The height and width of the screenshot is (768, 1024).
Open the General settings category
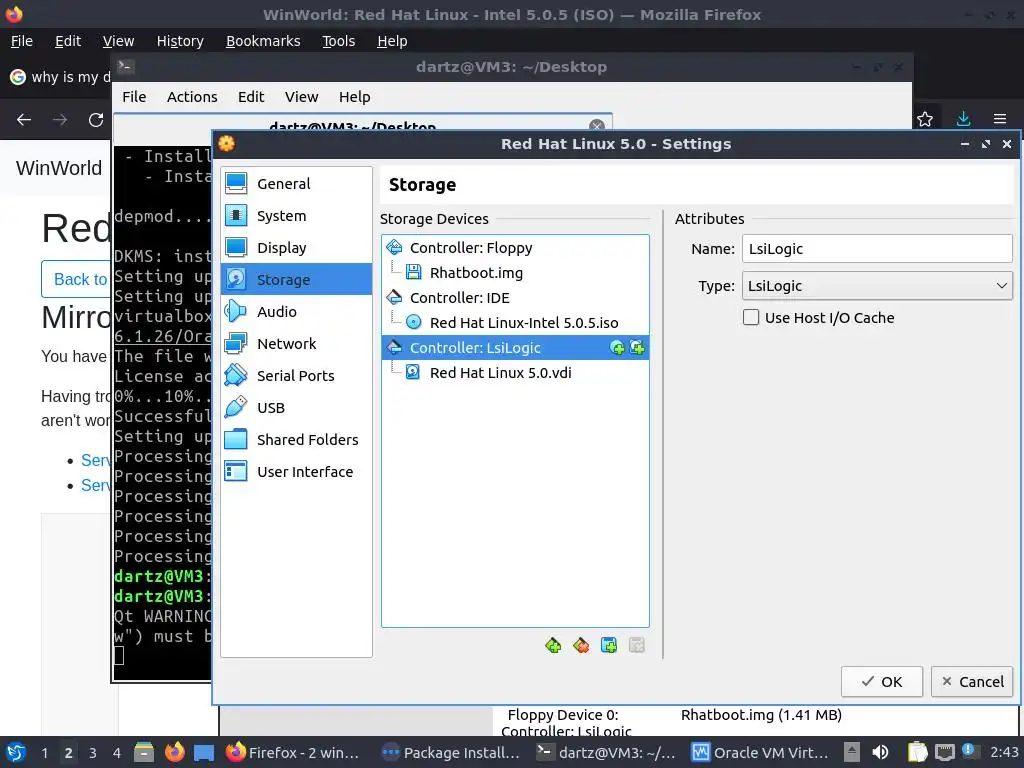[x=296, y=184]
